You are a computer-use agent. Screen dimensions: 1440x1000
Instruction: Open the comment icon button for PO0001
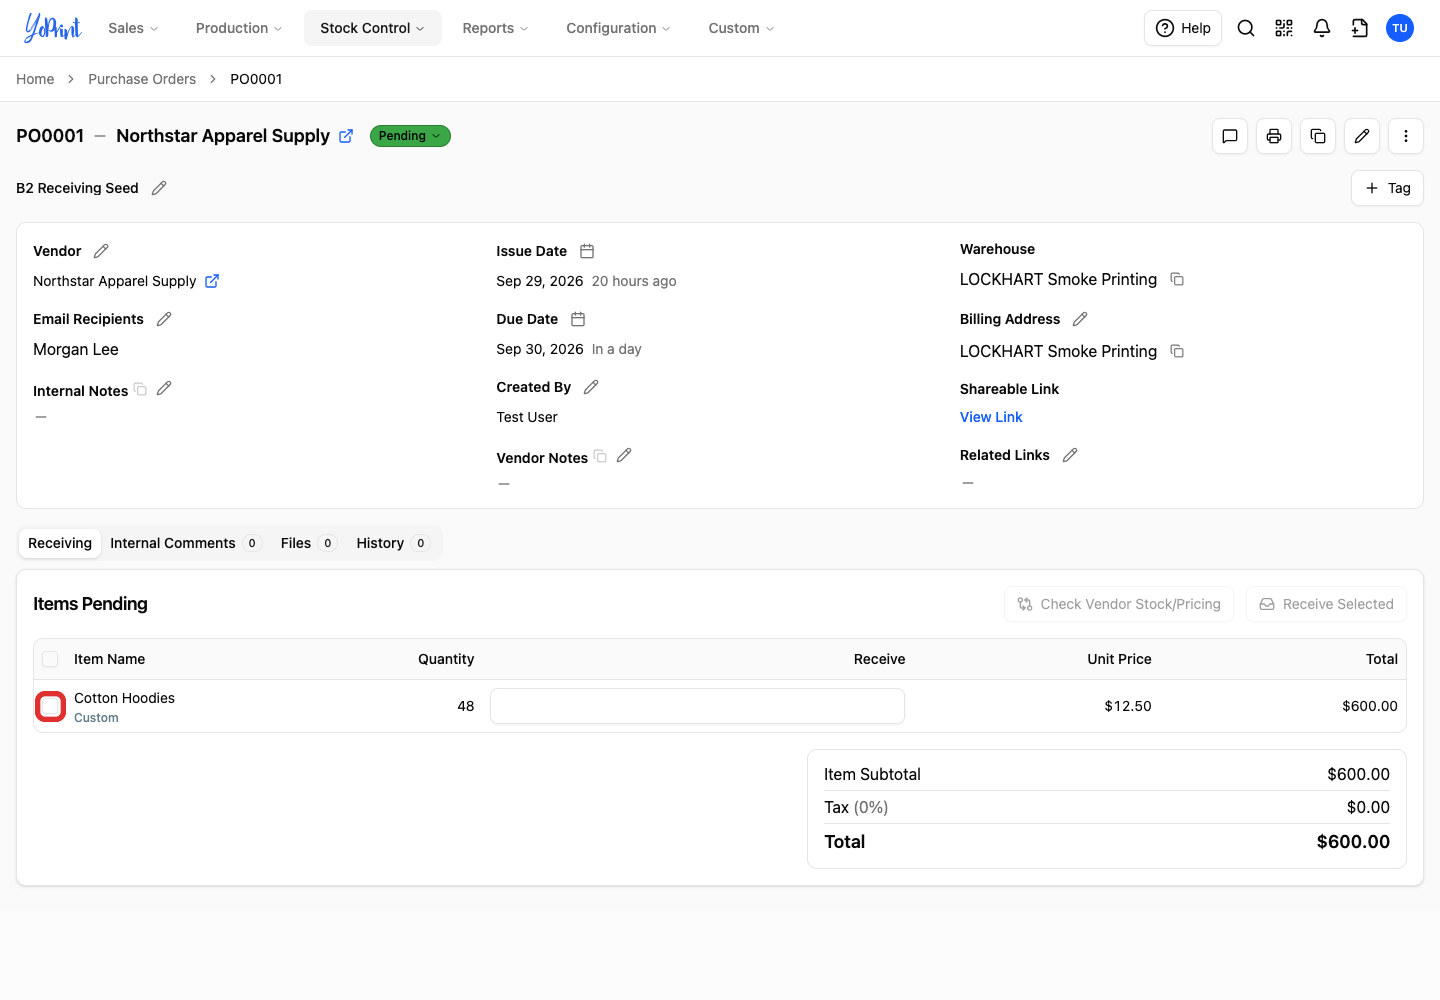point(1230,136)
